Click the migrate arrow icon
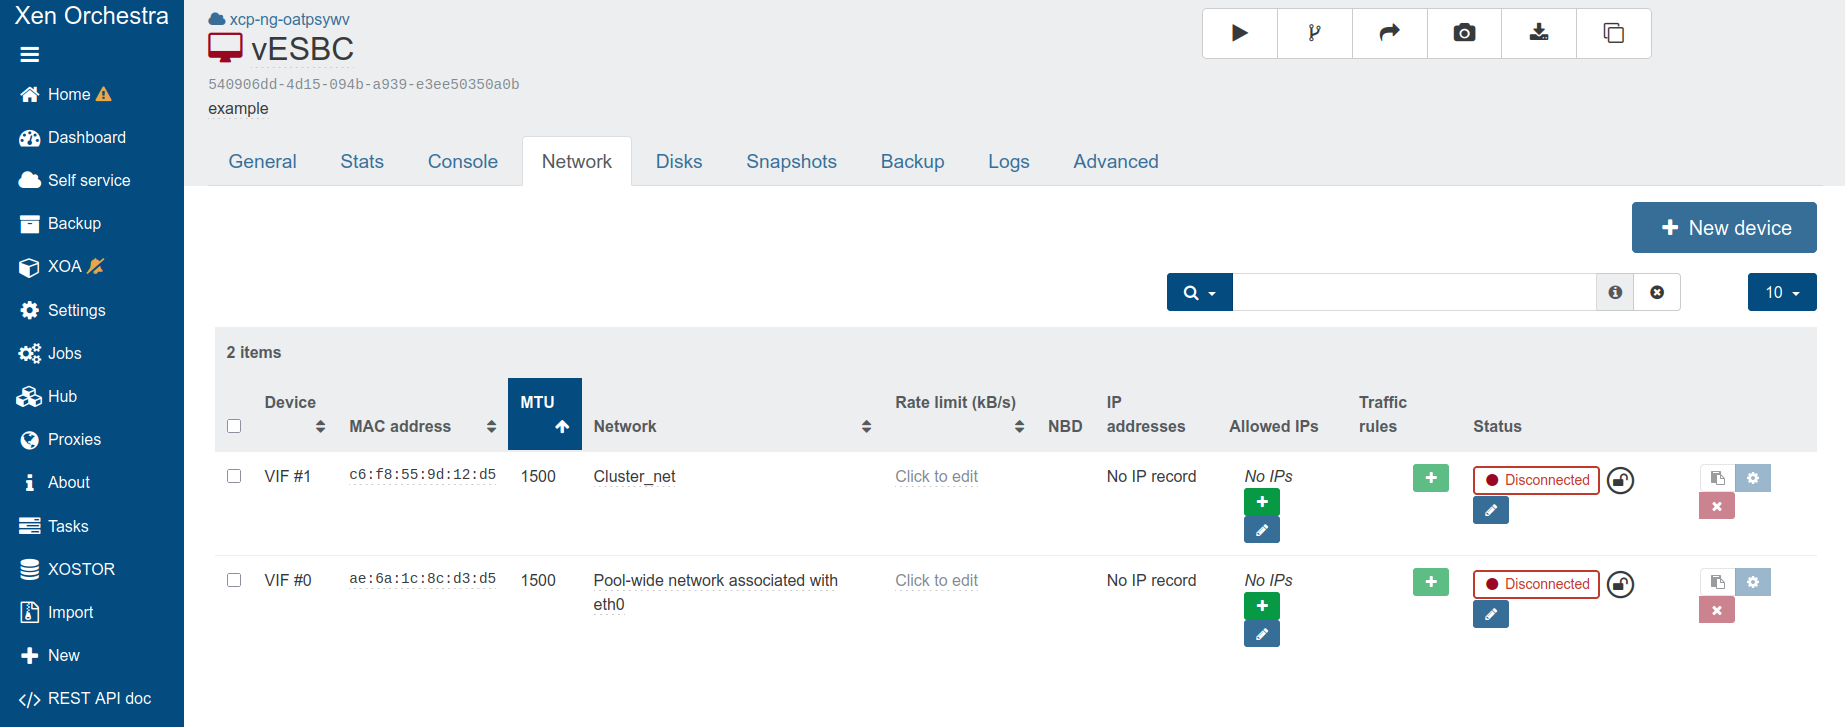 tap(1389, 33)
